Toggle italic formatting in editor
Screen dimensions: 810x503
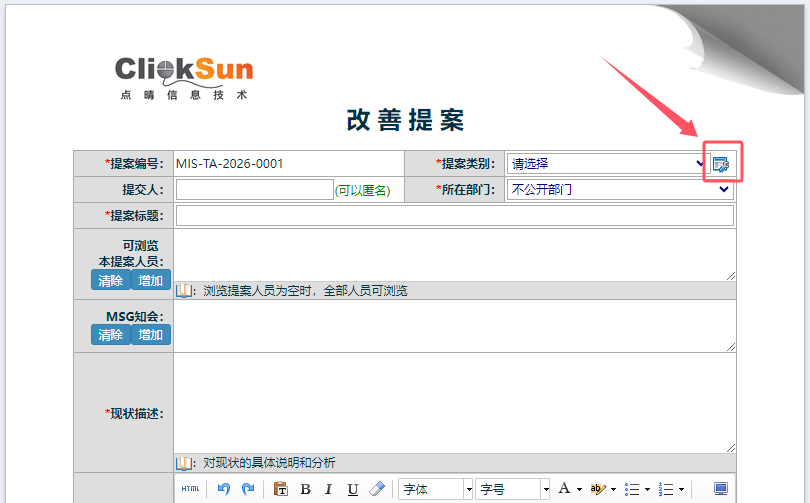point(328,489)
